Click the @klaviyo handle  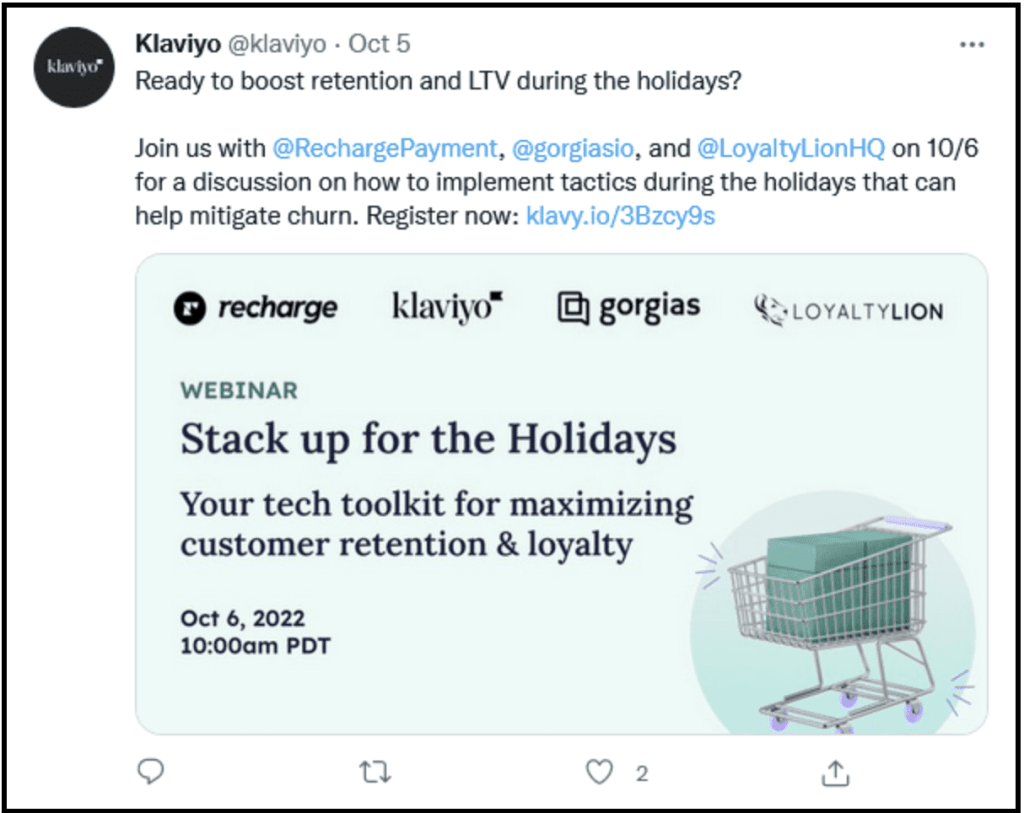pos(278,45)
